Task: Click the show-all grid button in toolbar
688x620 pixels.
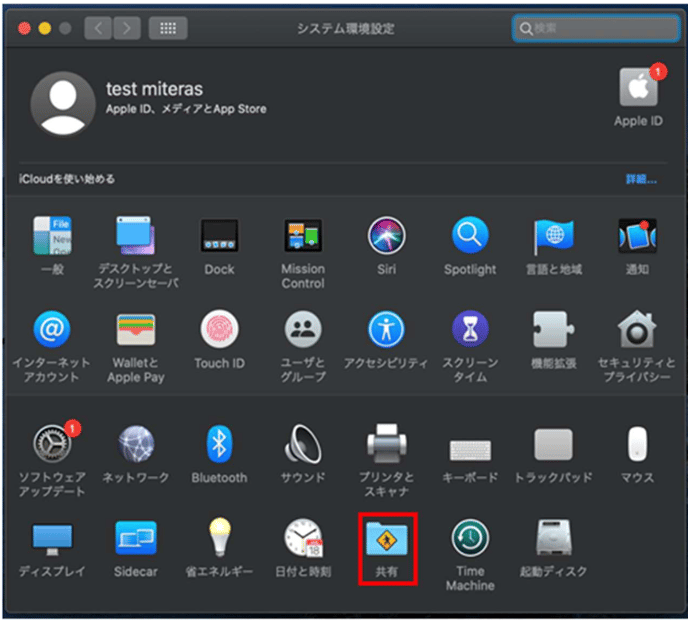Action: (x=168, y=28)
